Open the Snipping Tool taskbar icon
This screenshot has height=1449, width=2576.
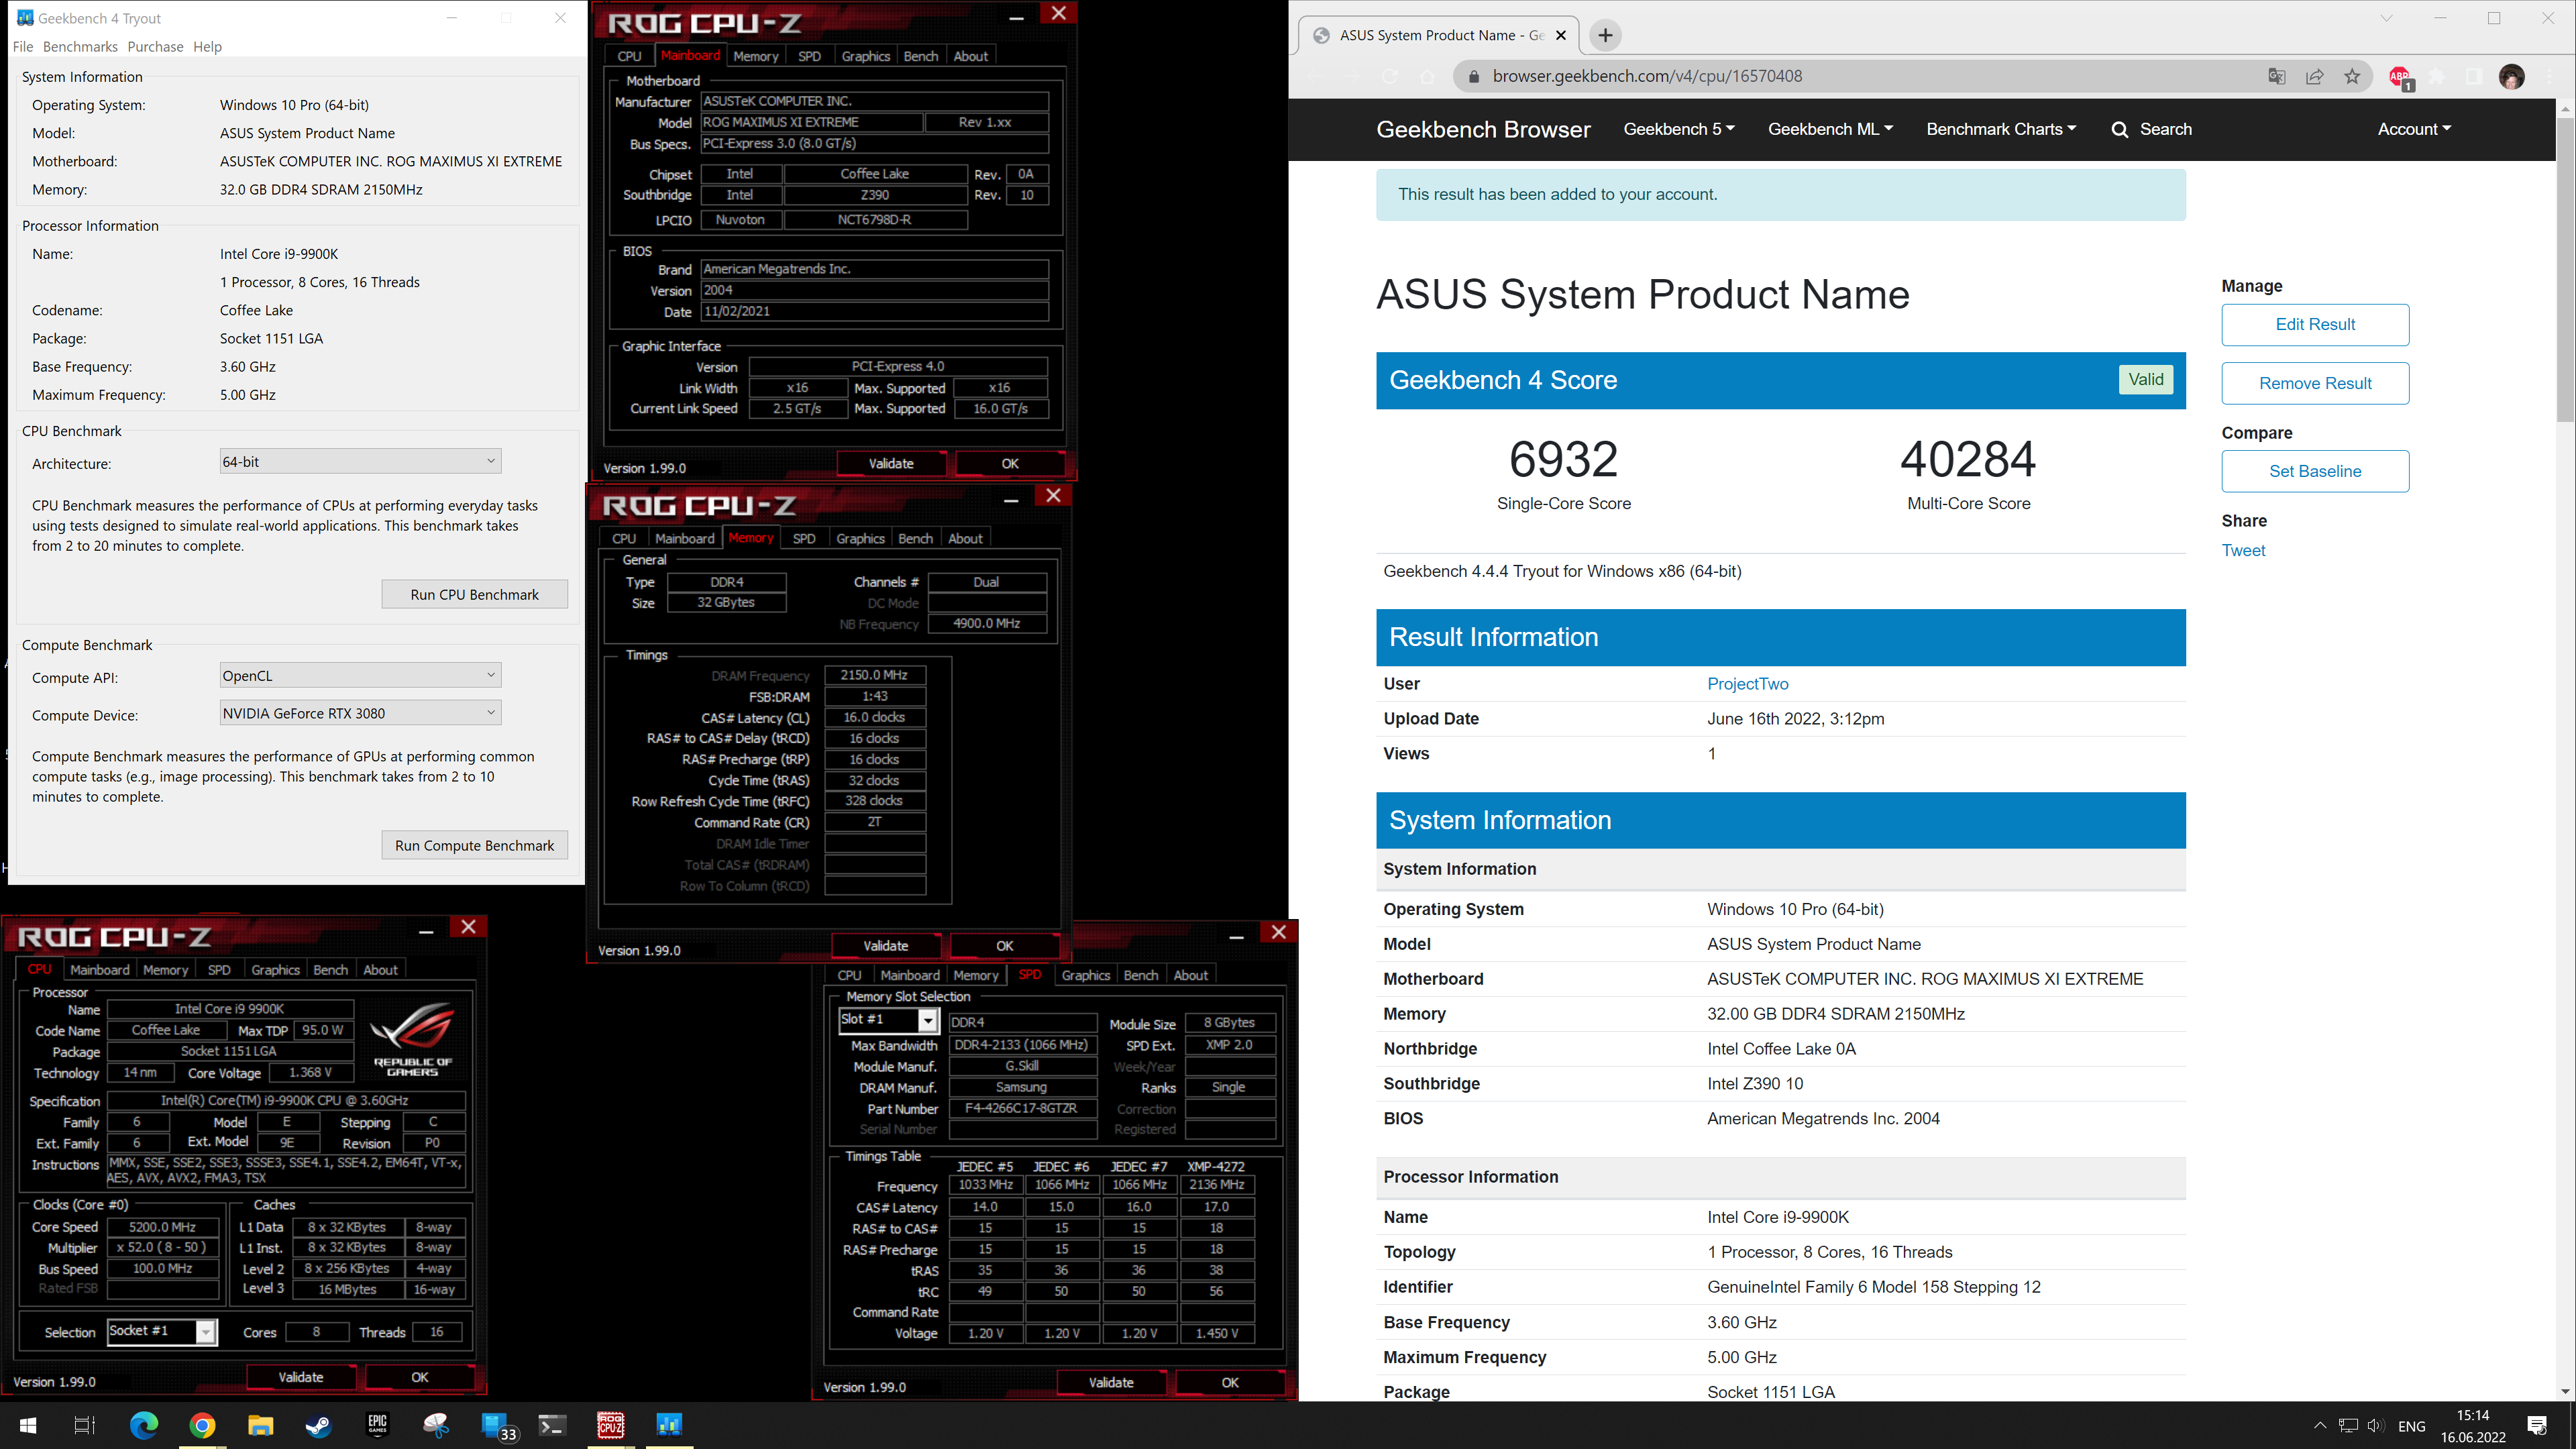[436, 1425]
